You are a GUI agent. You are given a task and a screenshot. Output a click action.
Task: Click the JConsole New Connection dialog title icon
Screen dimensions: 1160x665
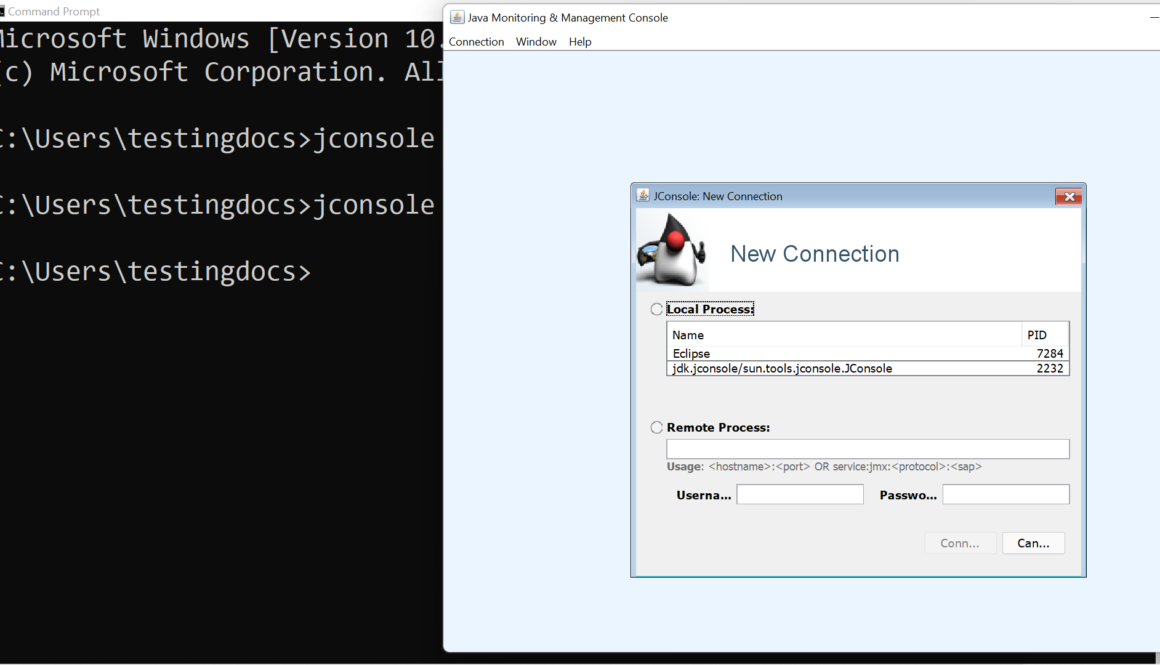(643, 196)
